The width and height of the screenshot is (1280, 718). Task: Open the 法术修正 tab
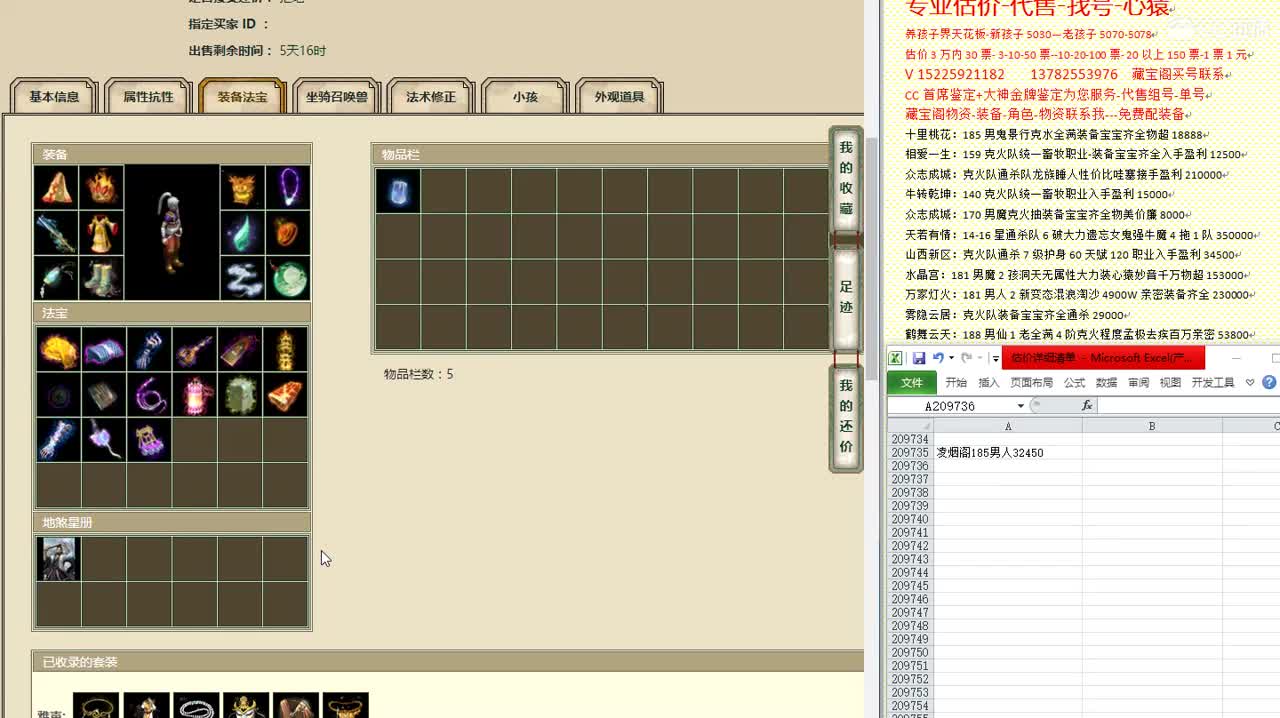pos(431,97)
